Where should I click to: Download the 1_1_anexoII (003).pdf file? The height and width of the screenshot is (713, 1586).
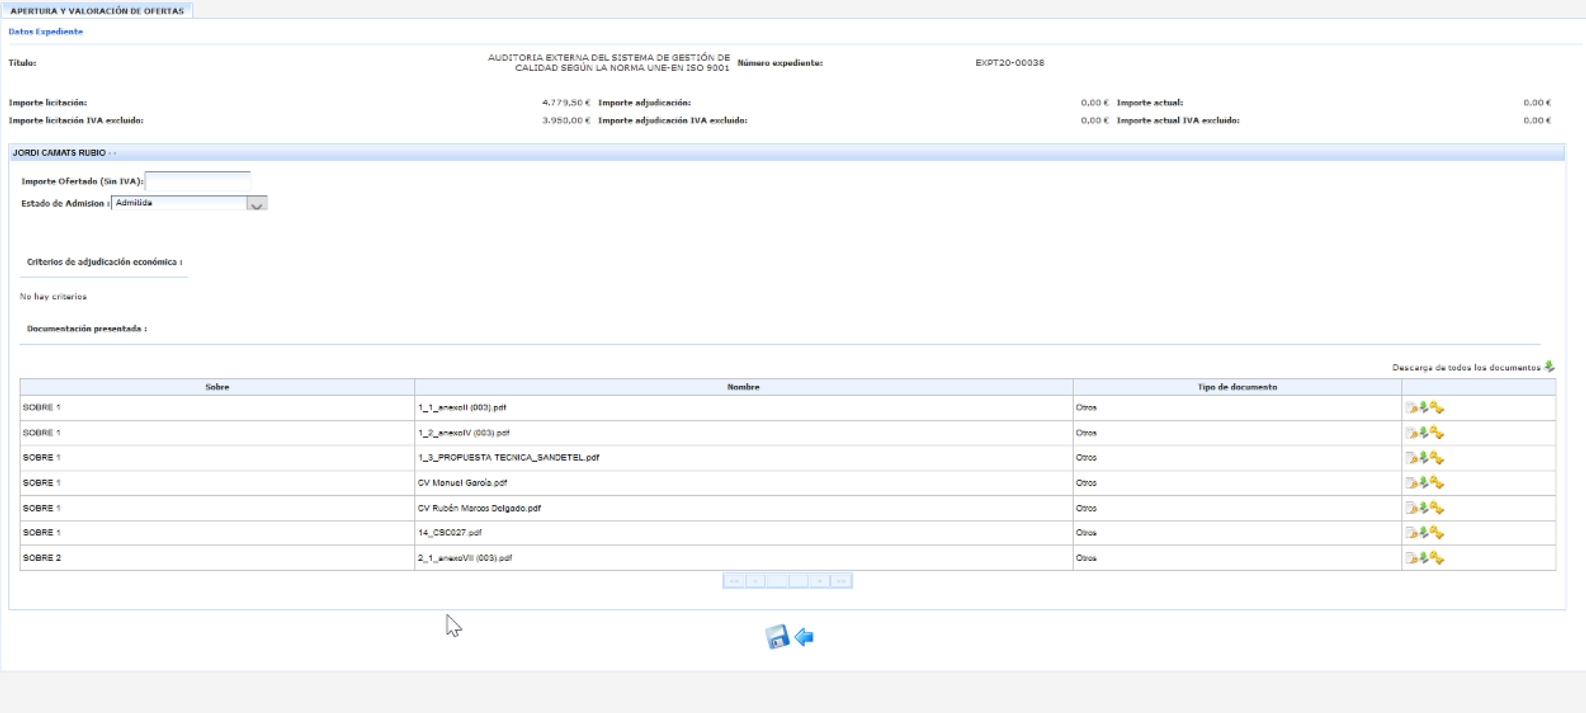coord(1424,408)
